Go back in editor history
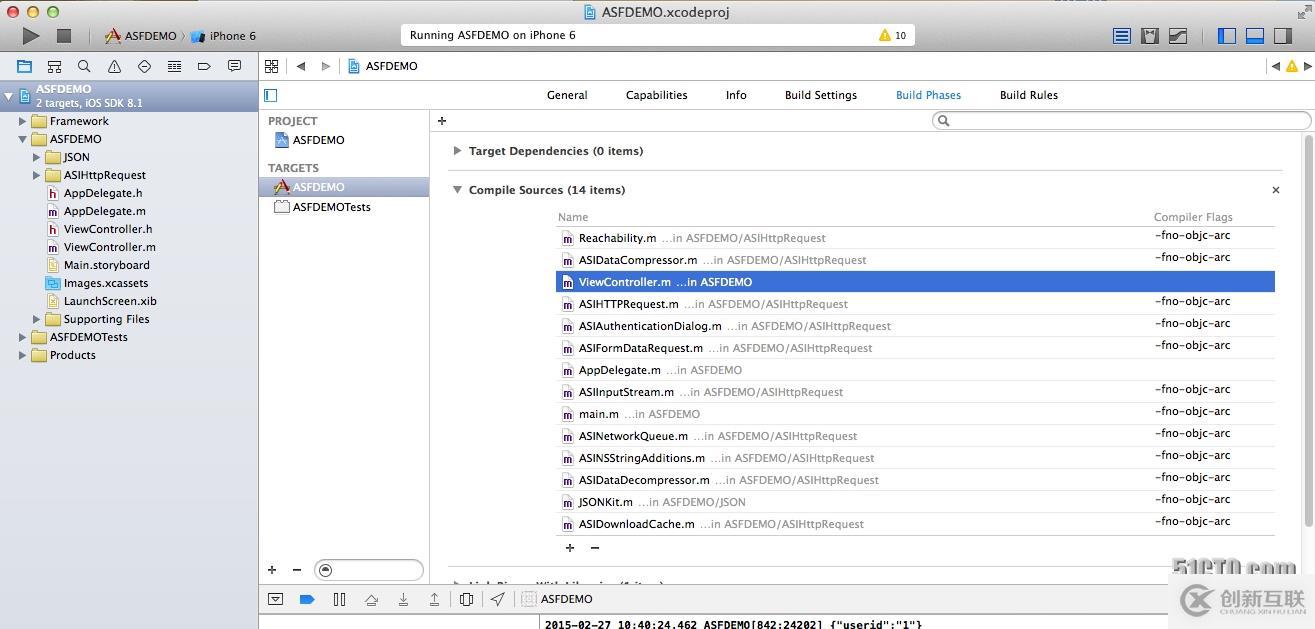This screenshot has height=629, width=1315. pos(301,66)
